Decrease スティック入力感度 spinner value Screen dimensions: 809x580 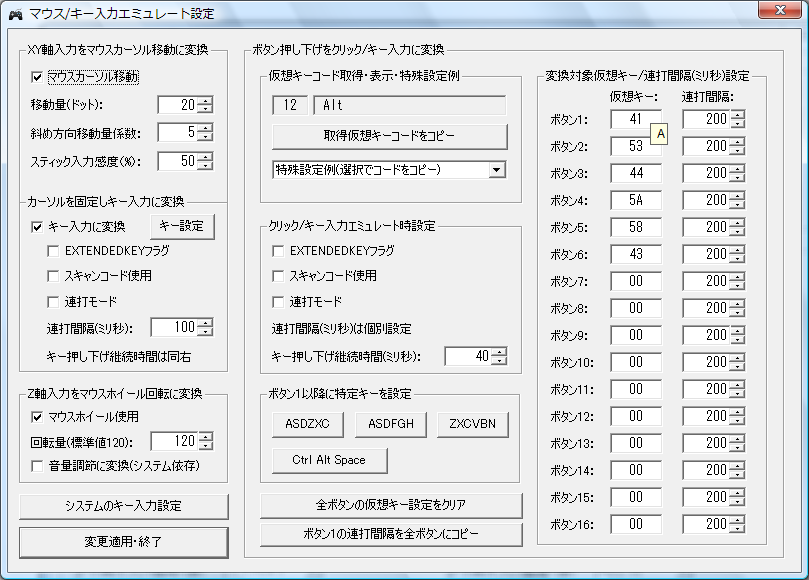[x=205, y=166]
